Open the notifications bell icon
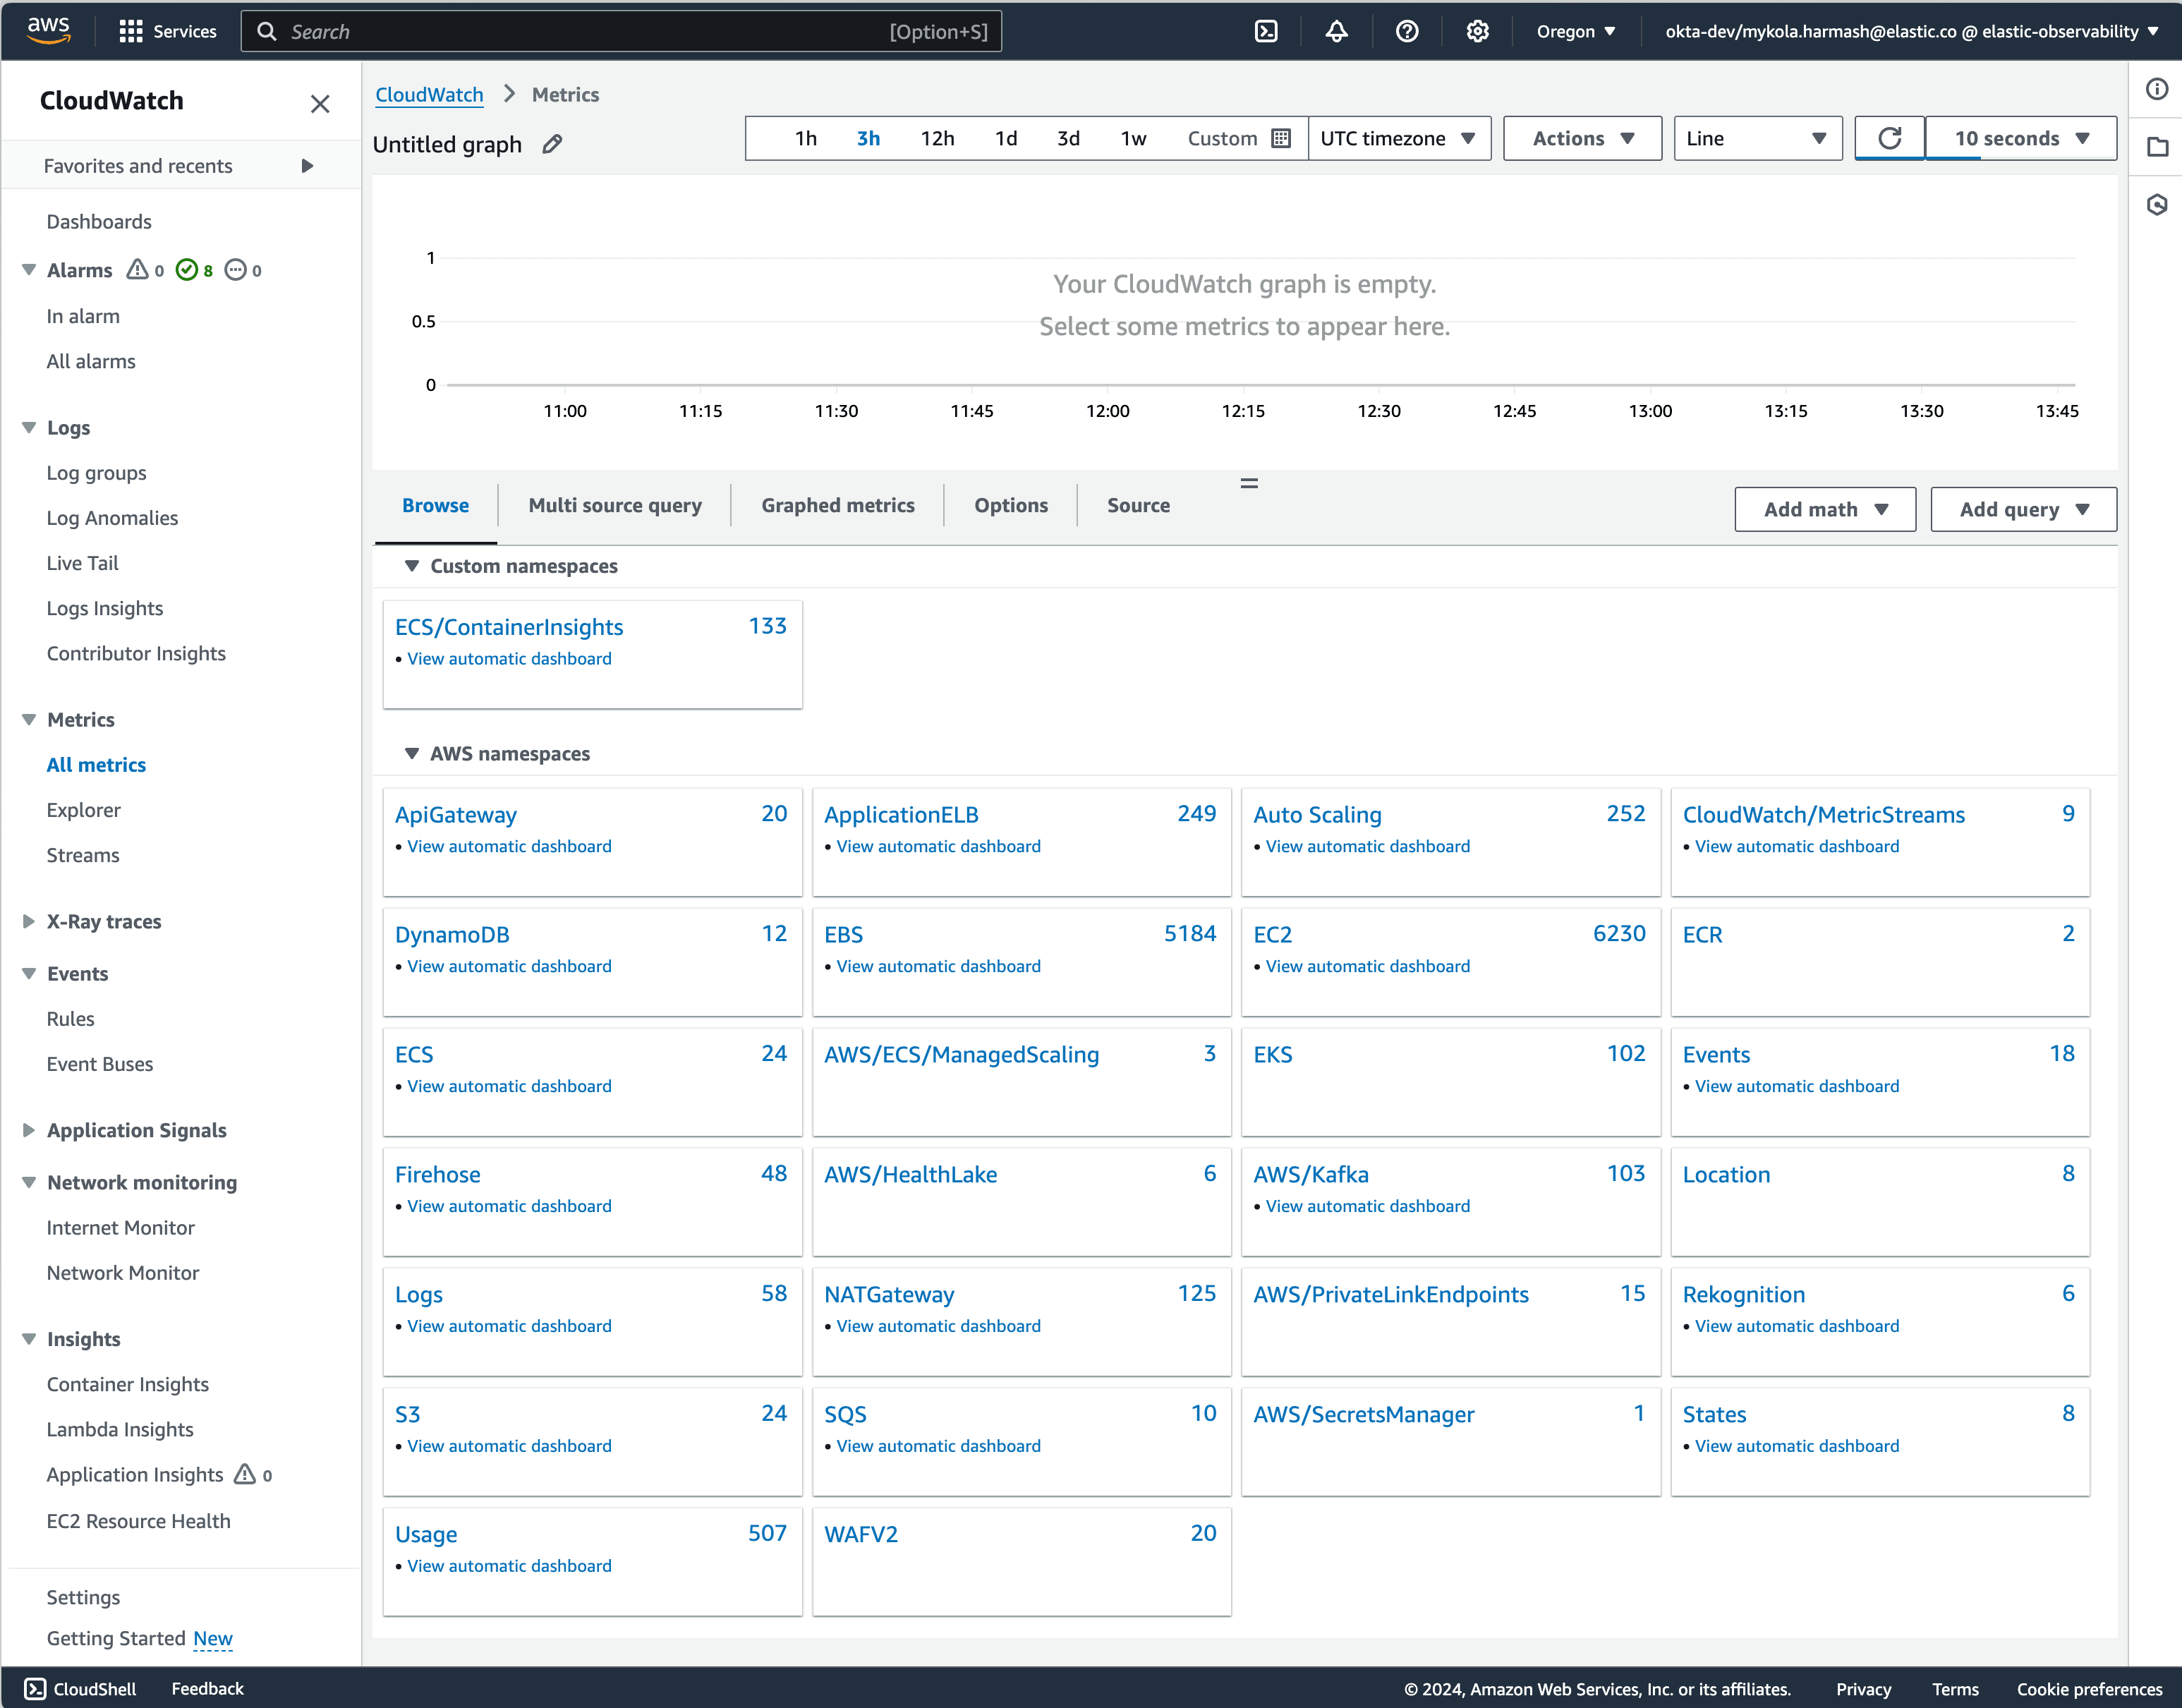This screenshot has width=2182, height=1708. coord(1336,31)
